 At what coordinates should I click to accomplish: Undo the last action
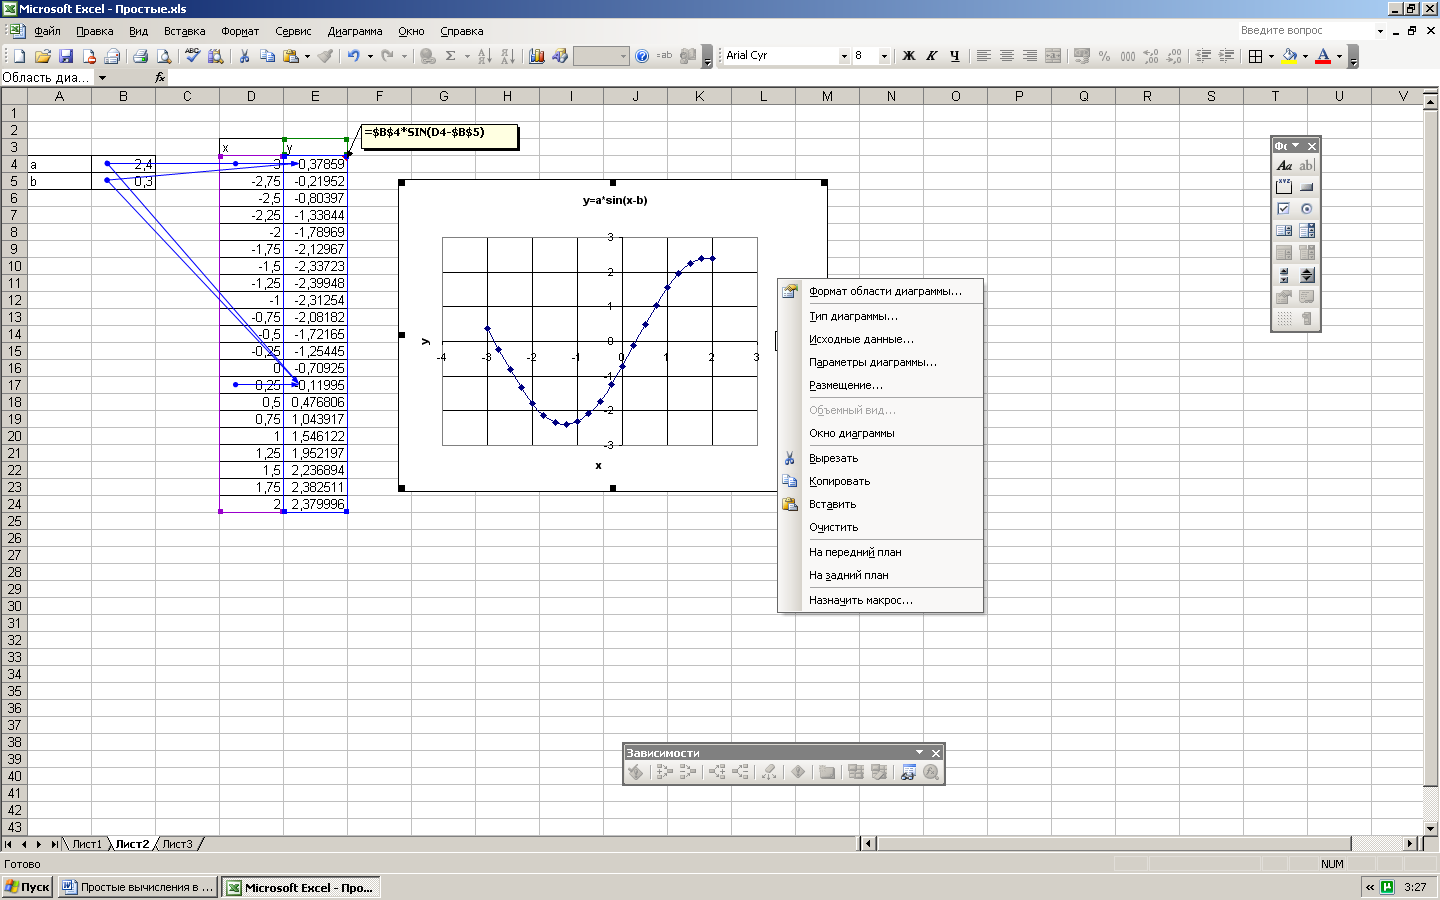tap(354, 56)
